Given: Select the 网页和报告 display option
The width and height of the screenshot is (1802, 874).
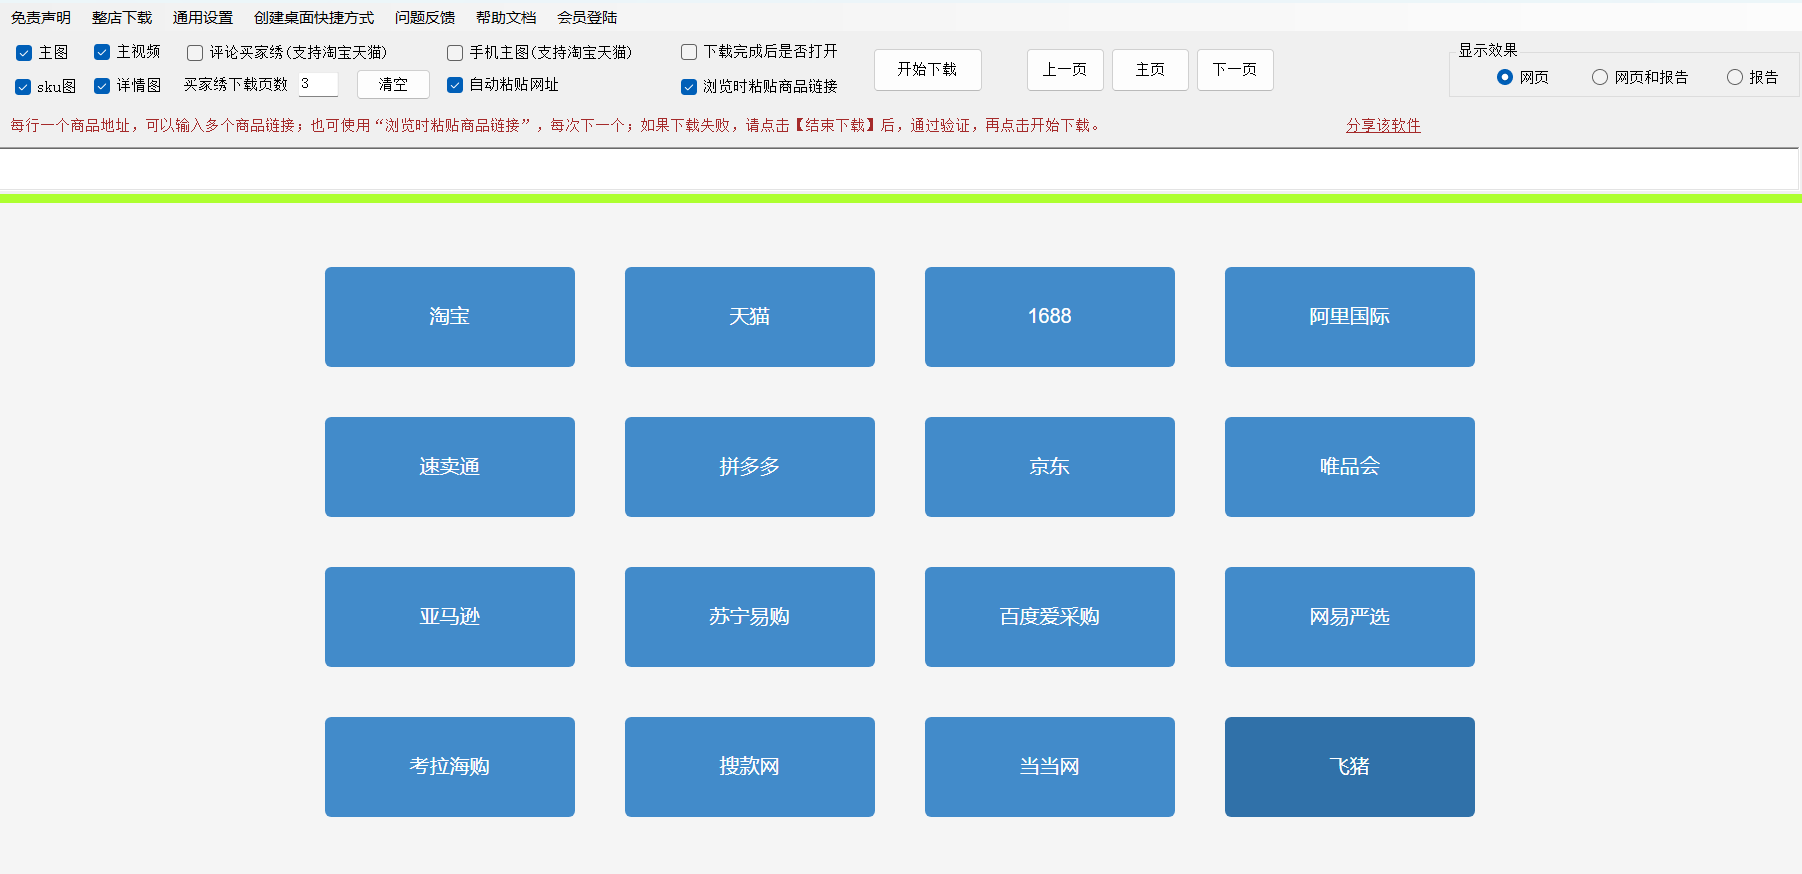Looking at the screenshot, I should point(1600,77).
